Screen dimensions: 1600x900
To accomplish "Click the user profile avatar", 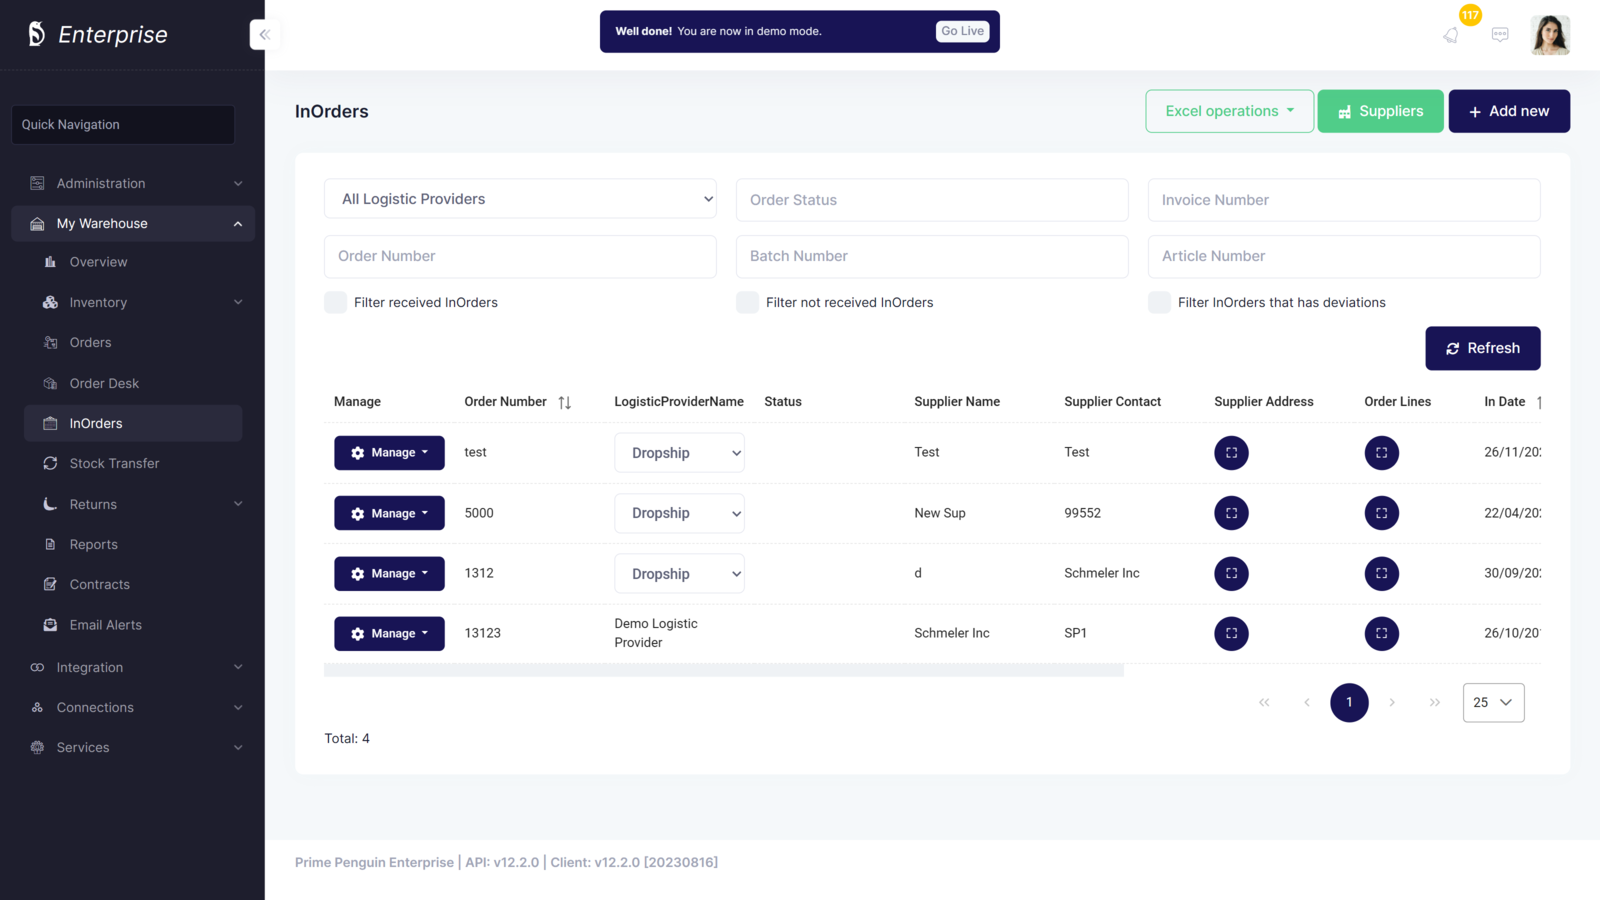I will click(1549, 35).
